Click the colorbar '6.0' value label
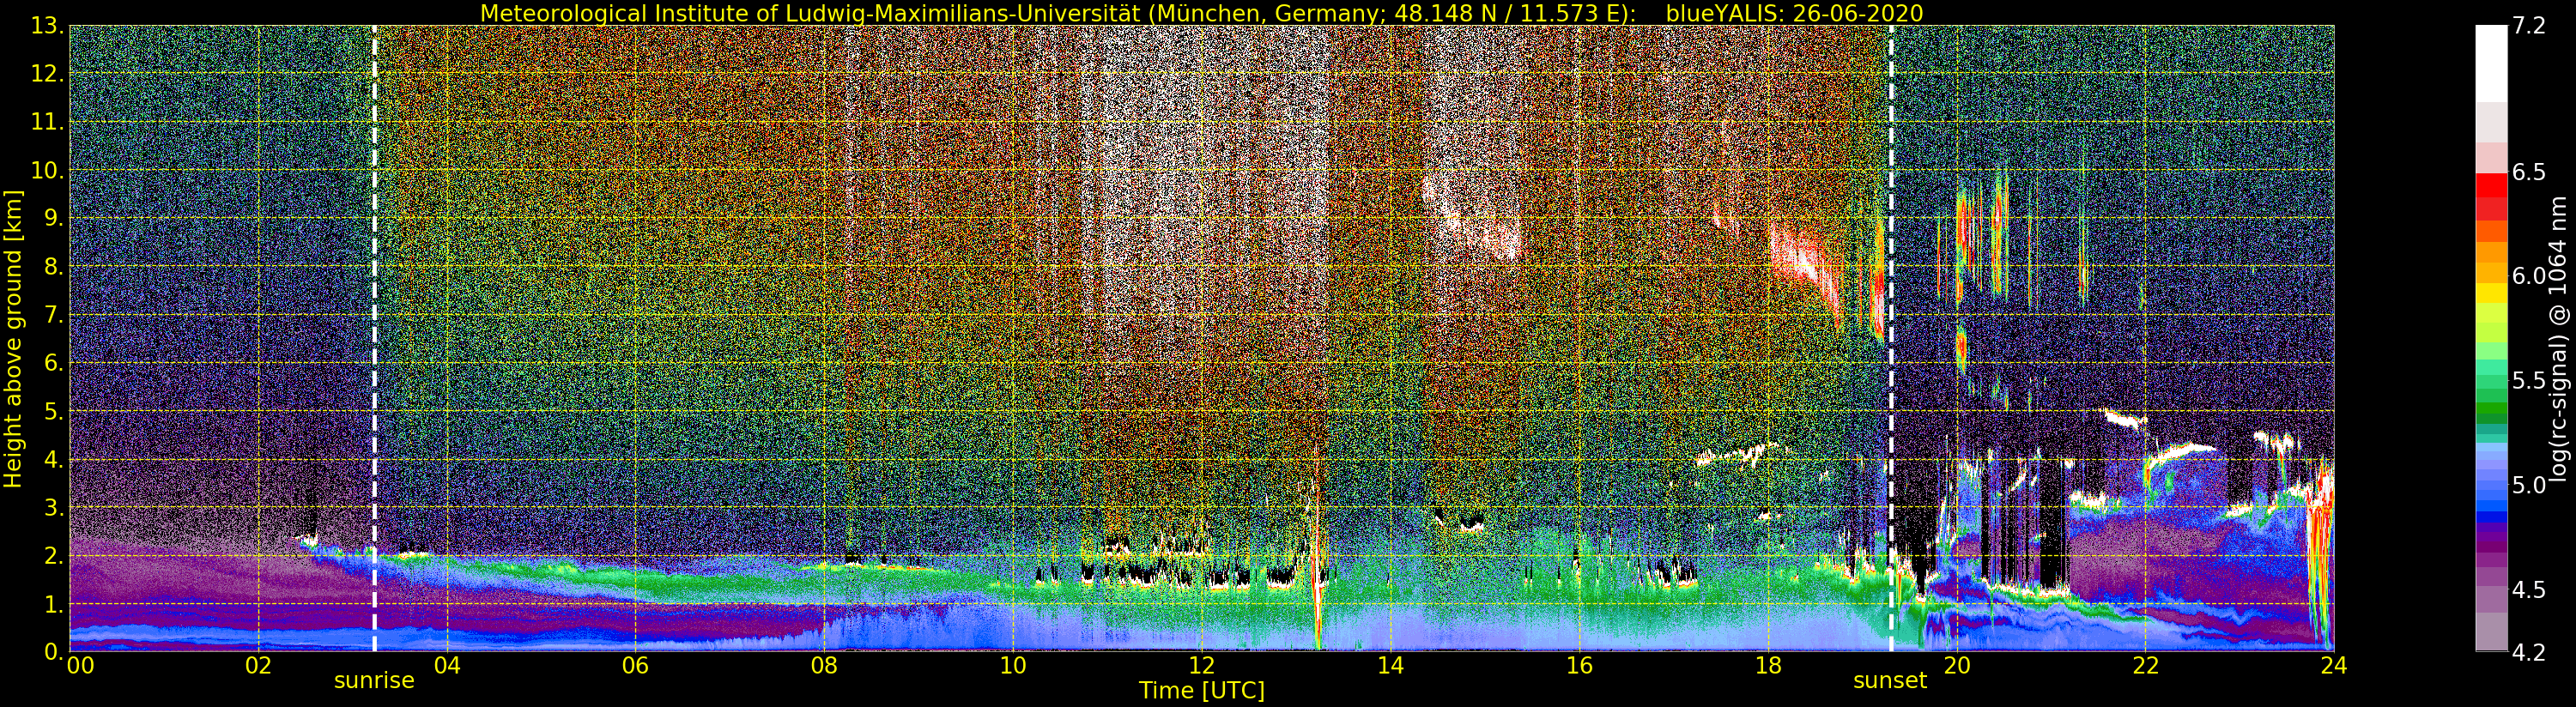Image resolution: width=2576 pixels, height=707 pixels. click(x=2529, y=276)
